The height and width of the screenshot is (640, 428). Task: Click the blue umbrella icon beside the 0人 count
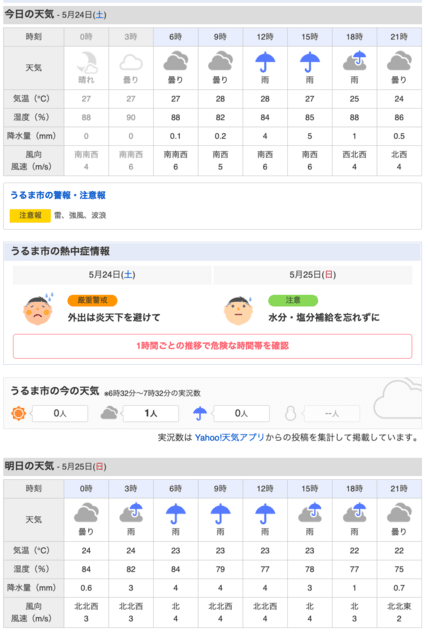pos(200,413)
